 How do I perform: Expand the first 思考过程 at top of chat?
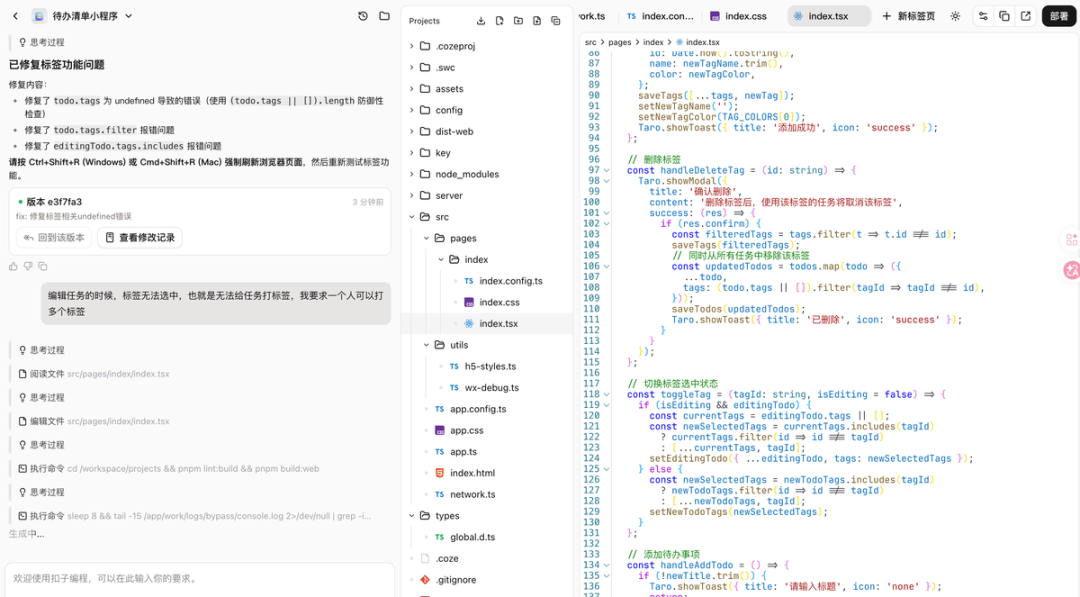[x=41, y=42]
